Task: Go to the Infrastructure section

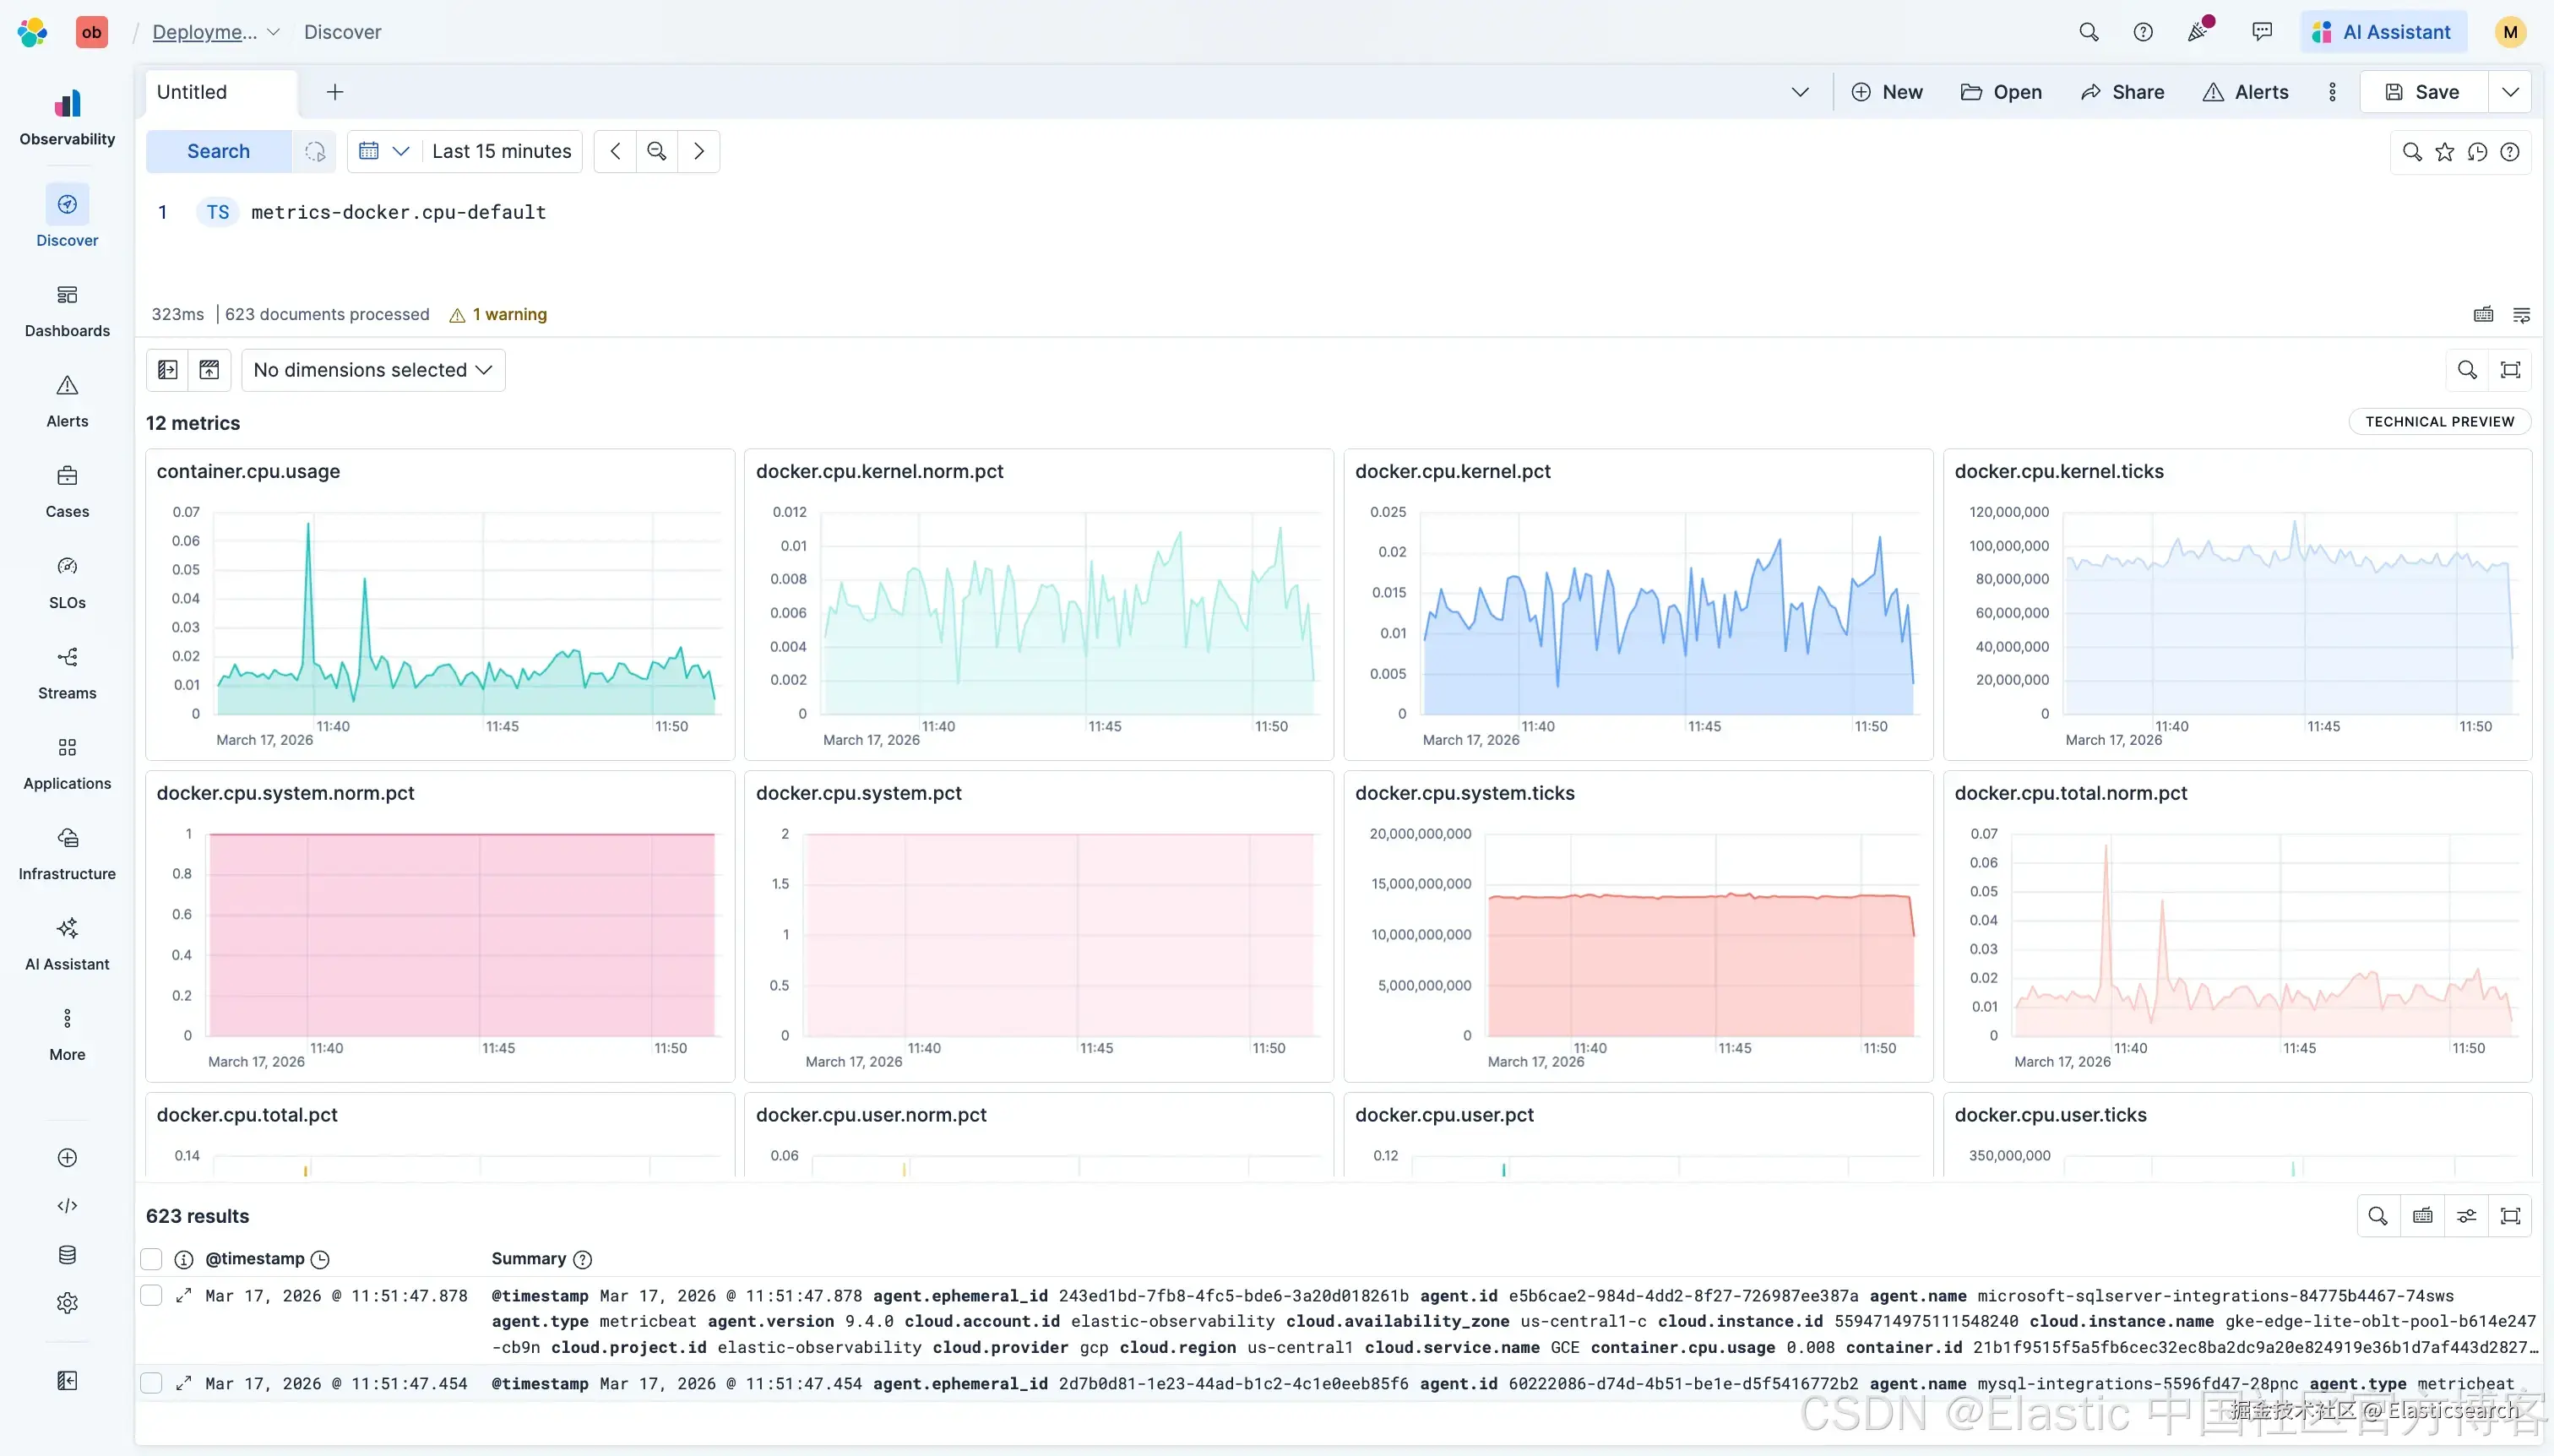Action: point(67,853)
